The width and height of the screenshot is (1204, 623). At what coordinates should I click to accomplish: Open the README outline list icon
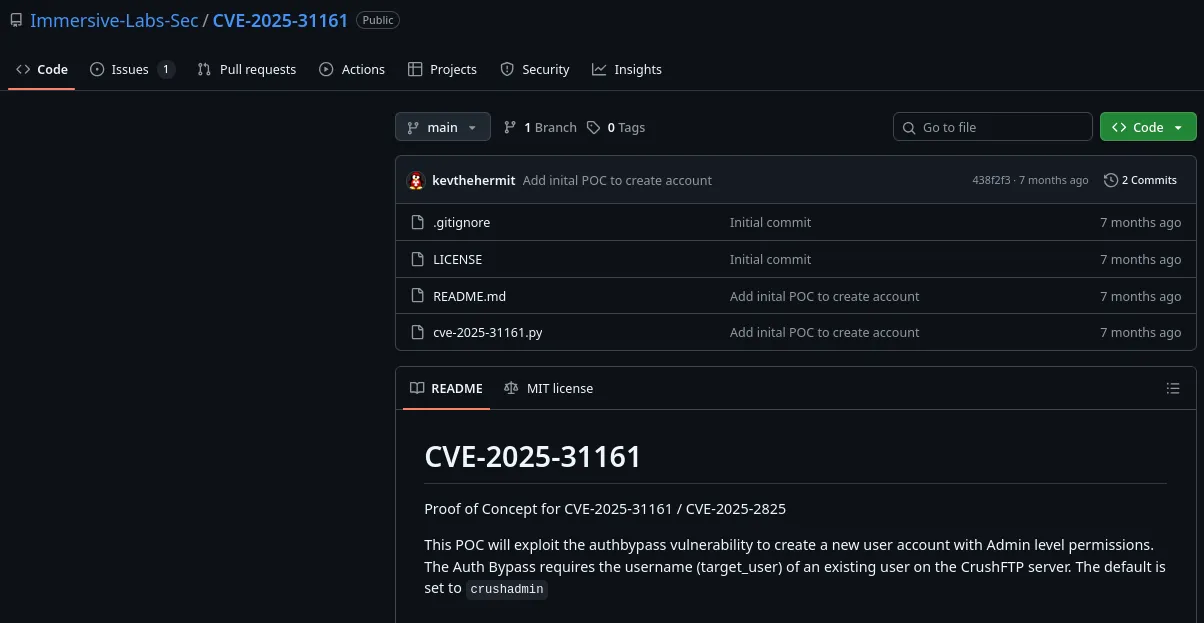(1173, 388)
